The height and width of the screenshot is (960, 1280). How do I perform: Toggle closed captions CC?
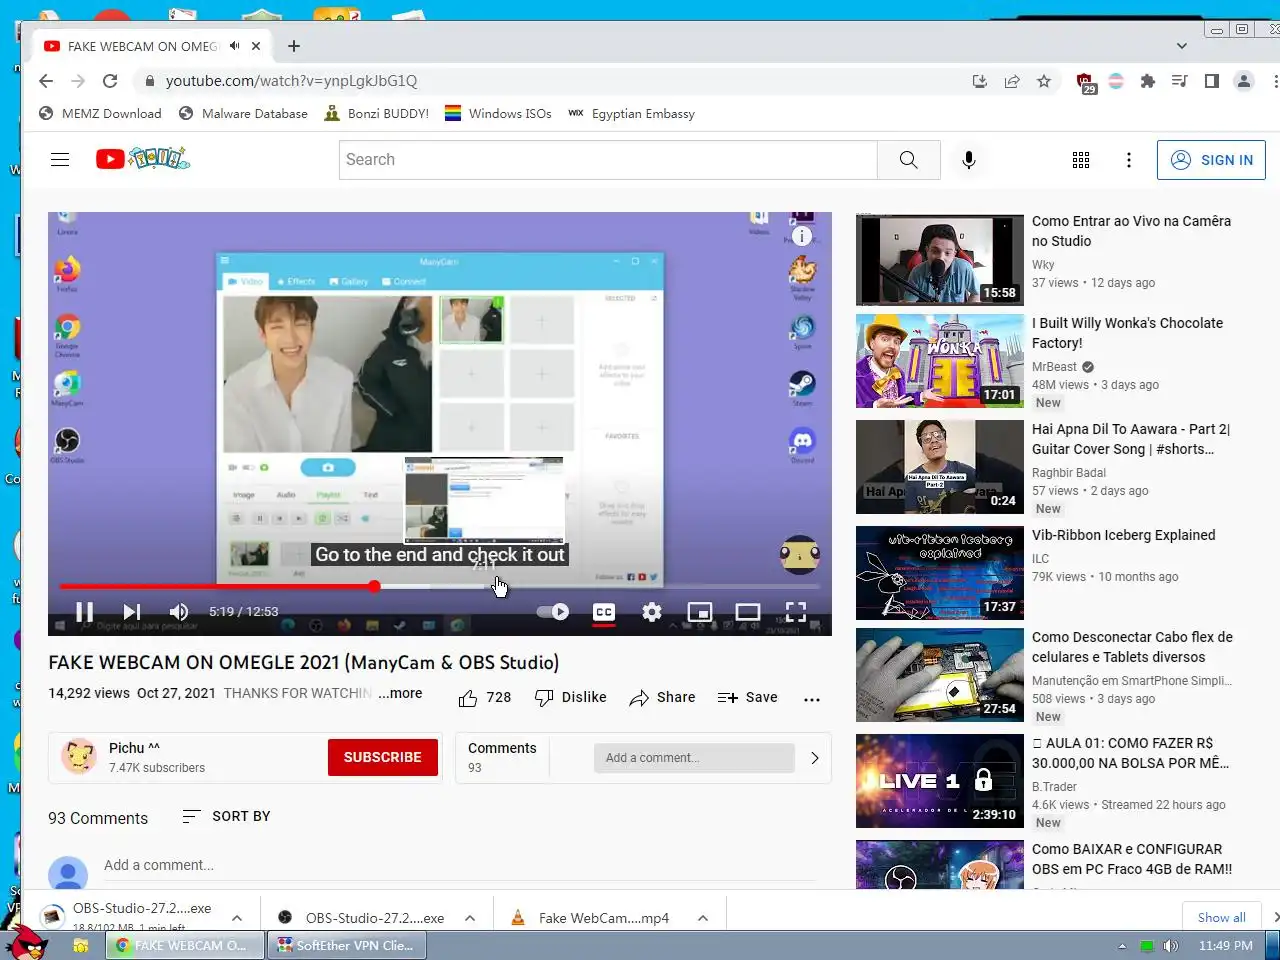pos(604,612)
